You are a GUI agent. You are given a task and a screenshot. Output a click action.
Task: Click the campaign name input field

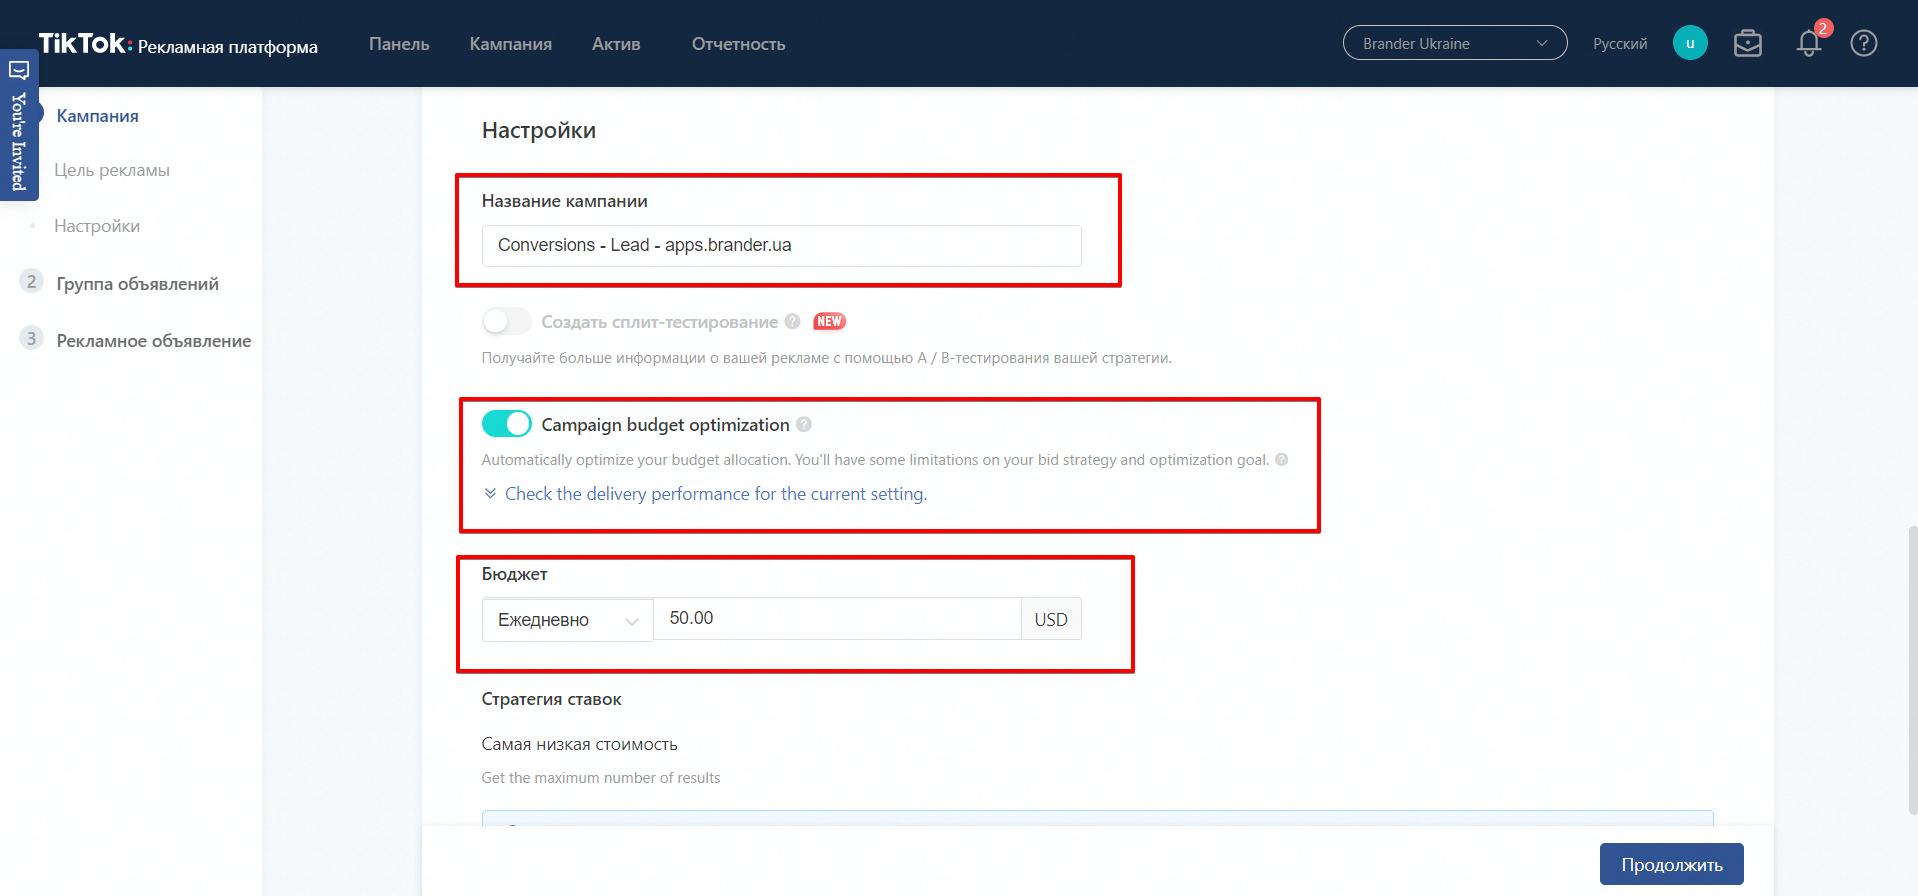781,246
